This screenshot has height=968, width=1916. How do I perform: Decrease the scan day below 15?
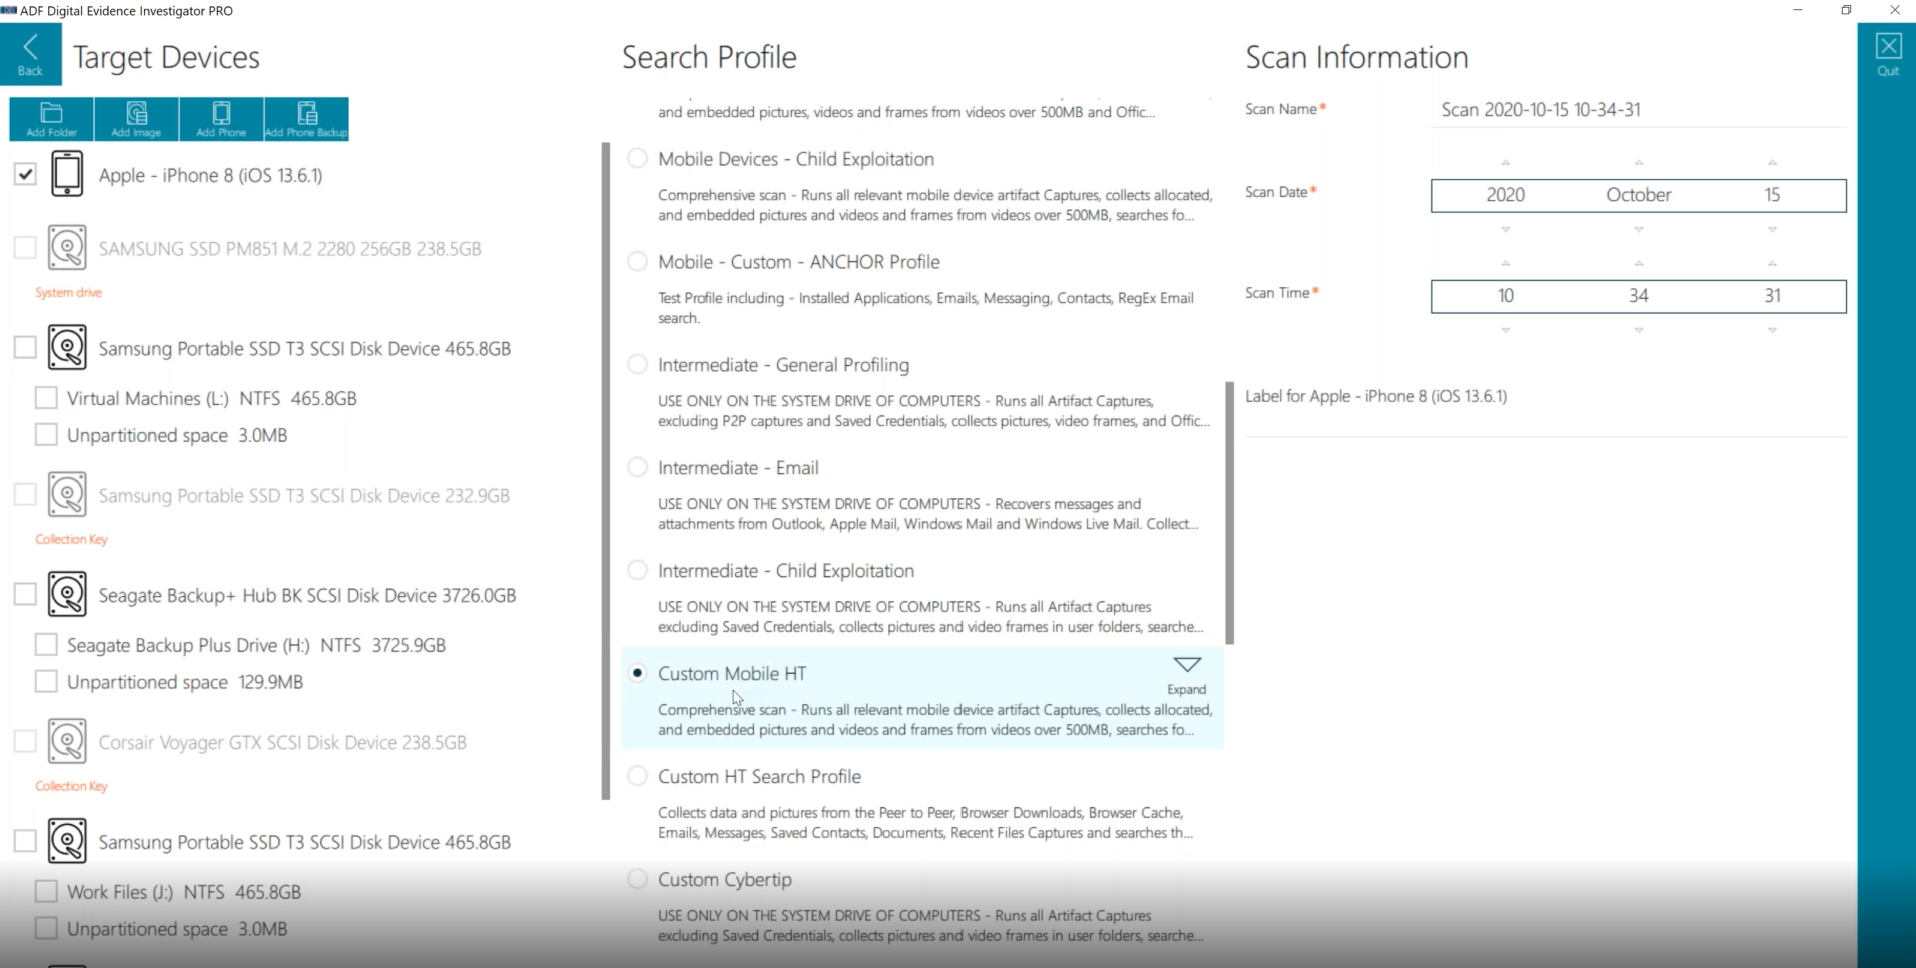click(x=1772, y=229)
